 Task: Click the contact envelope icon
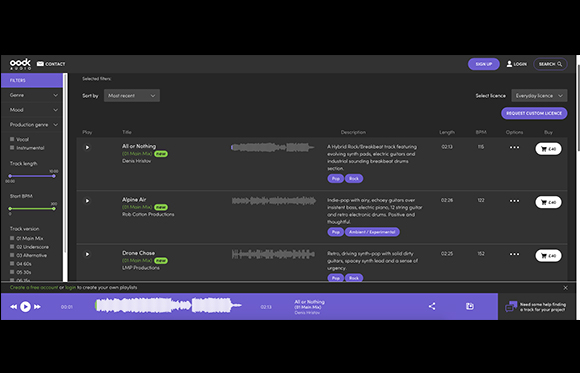(x=40, y=64)
